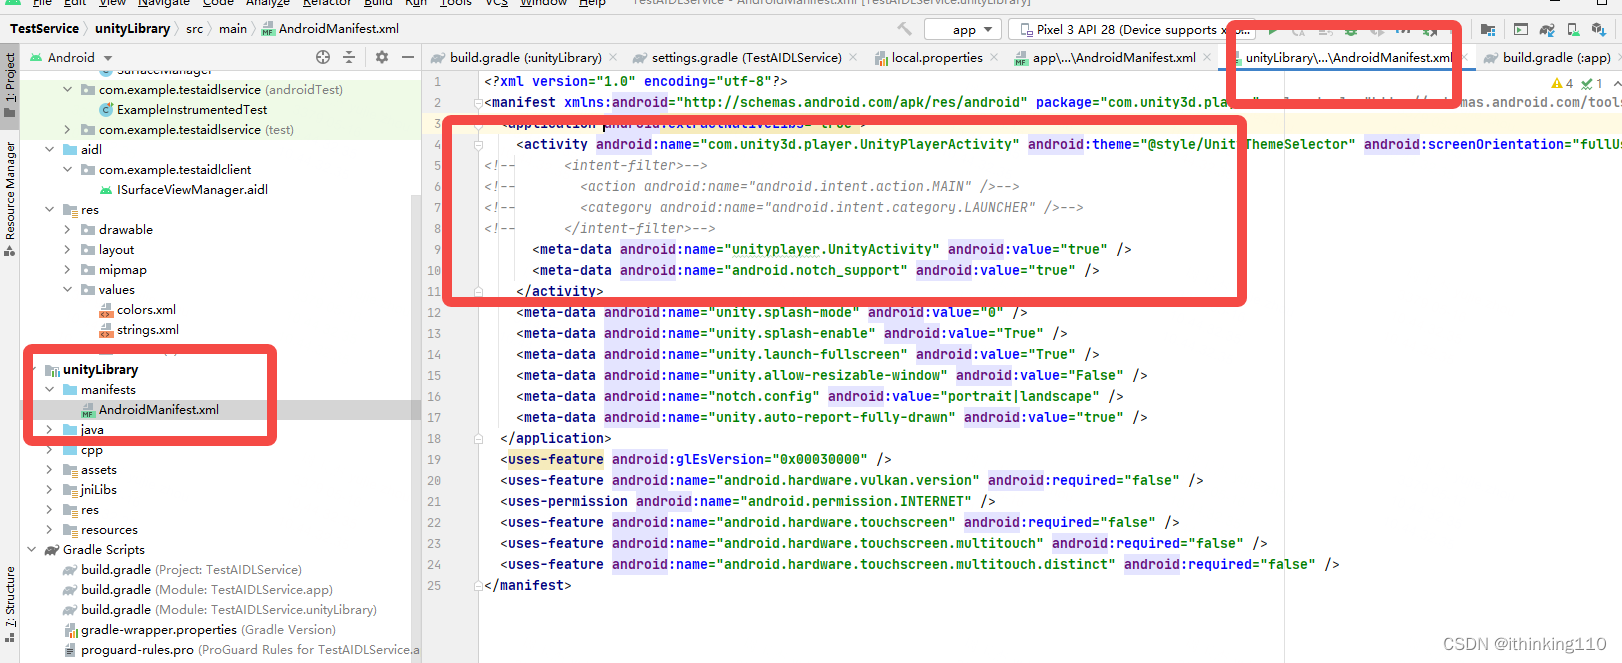The height and width of the screenshot is (663, 1622).
Task: Collapse the values folder
Action: coord(67,290)
